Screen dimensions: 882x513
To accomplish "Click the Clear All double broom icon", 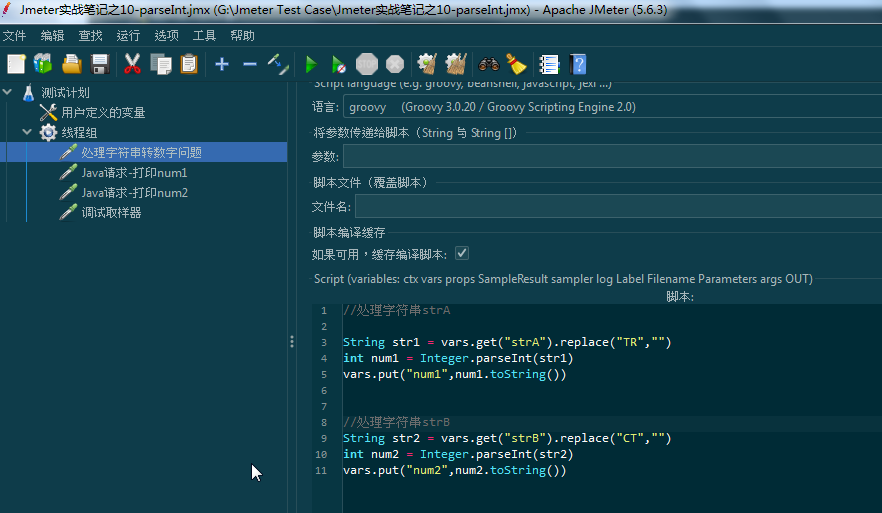I will pyautogui.click(x=456, y=64).
